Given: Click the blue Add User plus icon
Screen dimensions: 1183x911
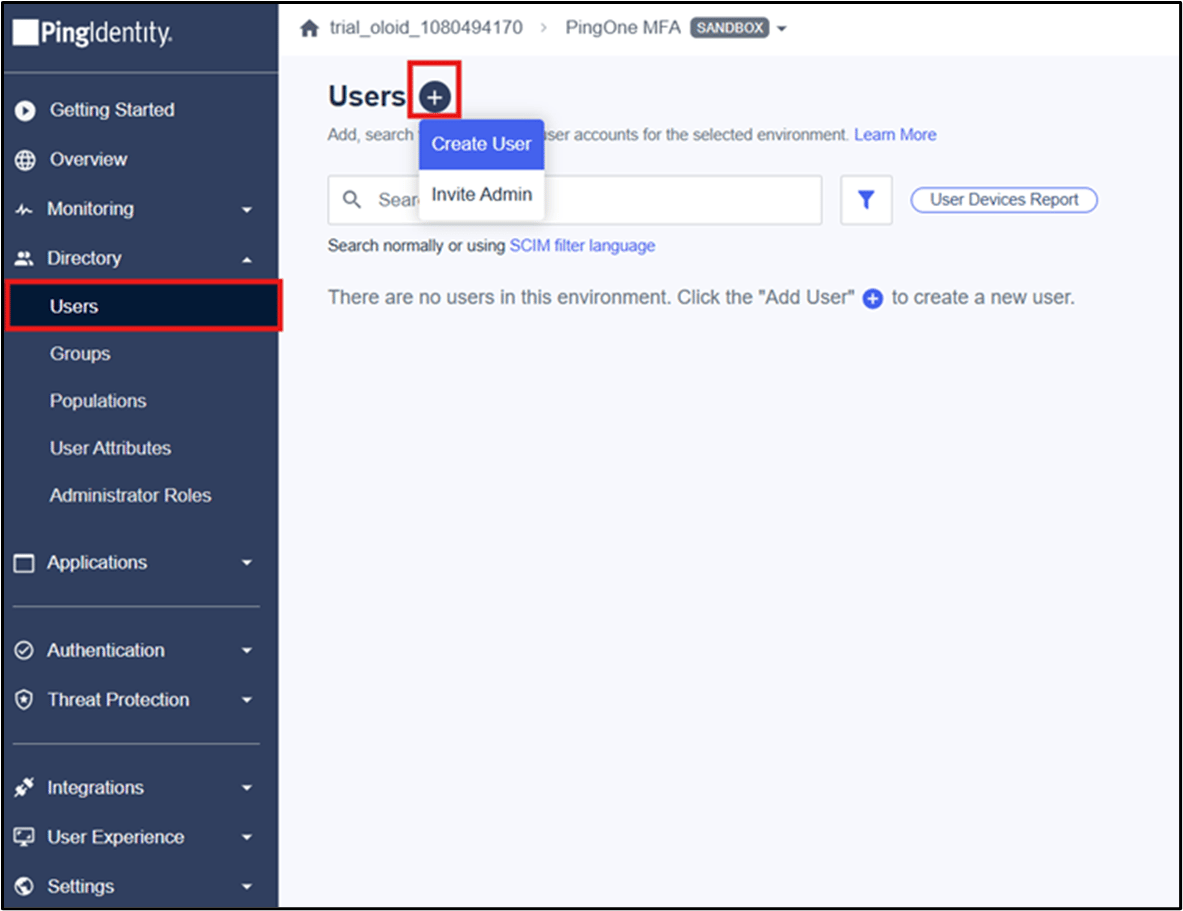Looking at the screenshot, I should [873, 299].
